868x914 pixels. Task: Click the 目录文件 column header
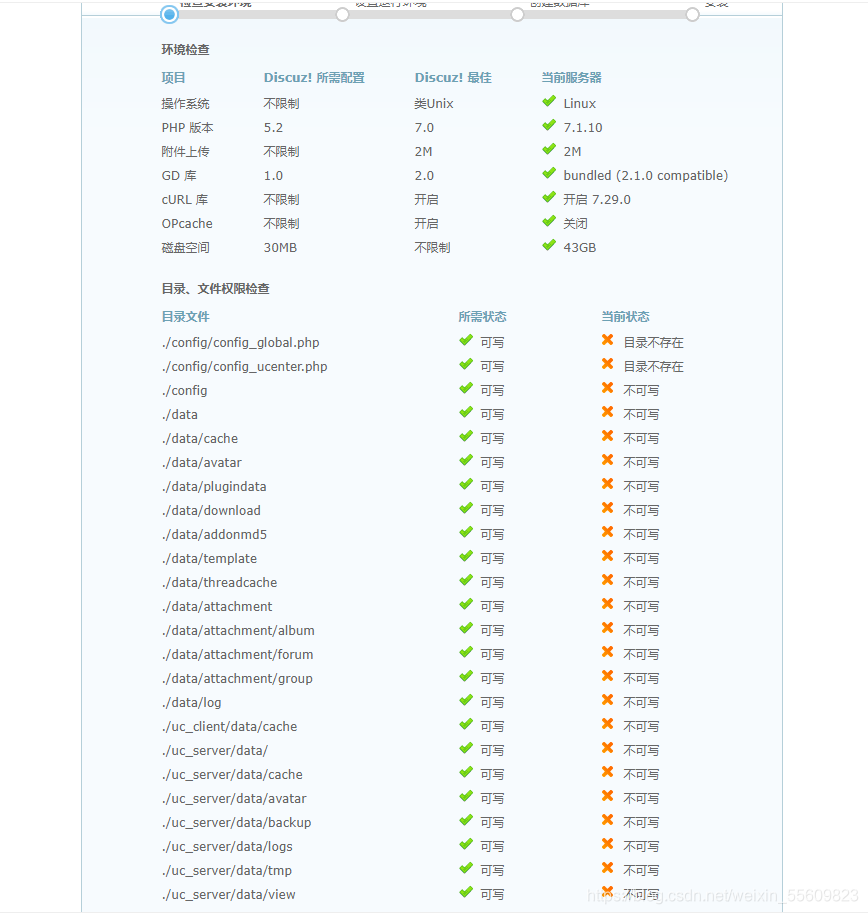[185, 317]
